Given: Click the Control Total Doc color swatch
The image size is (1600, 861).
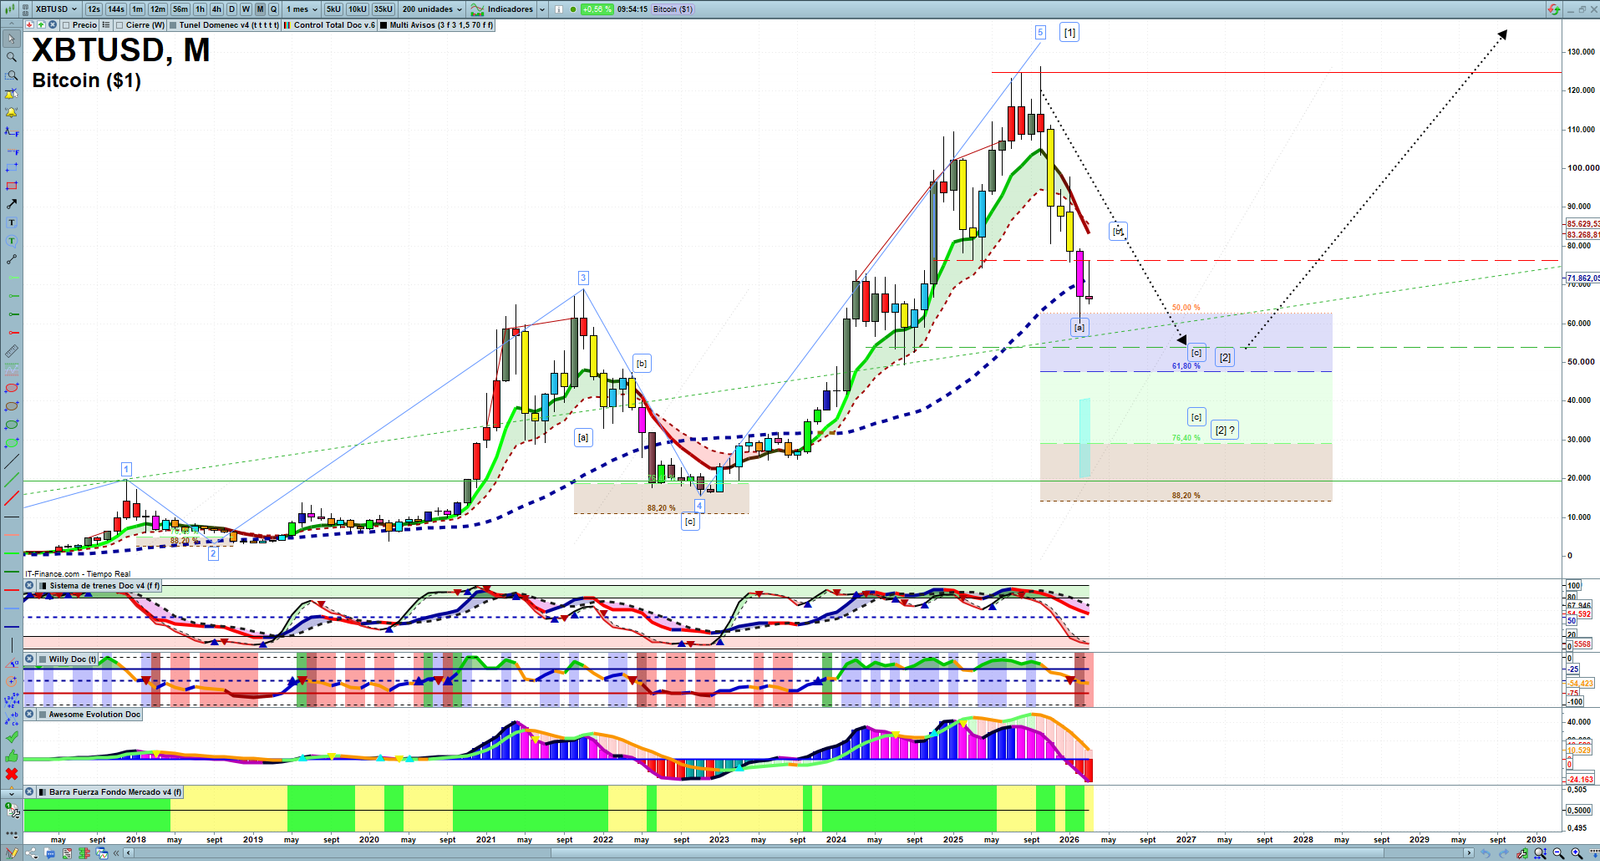Looking at the screenshot, I should pos(289,25).
